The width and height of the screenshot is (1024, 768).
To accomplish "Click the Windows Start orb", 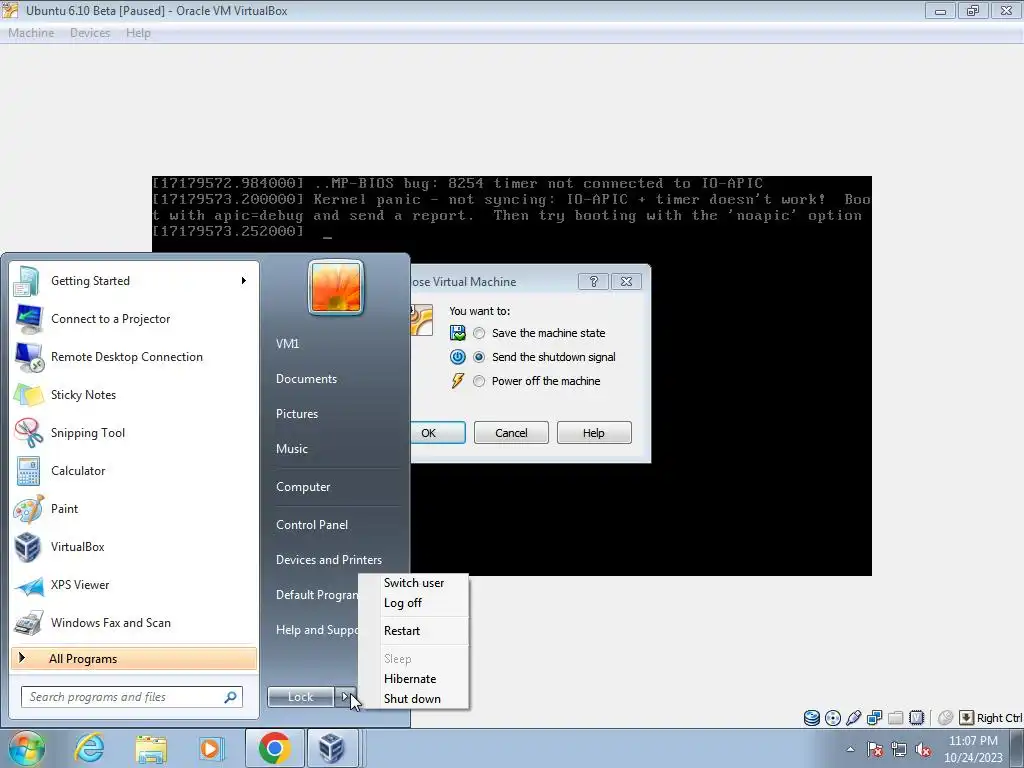I will 26,748.
